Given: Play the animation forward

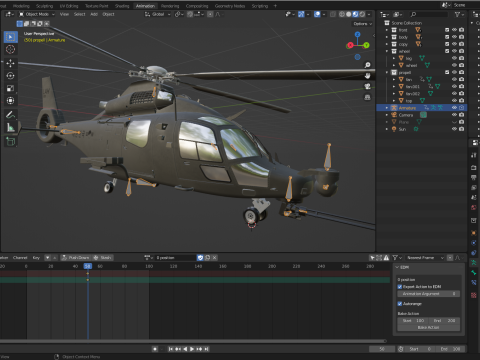Looking at the screenshot, I should pyautogui.click(x=192, y=349).
